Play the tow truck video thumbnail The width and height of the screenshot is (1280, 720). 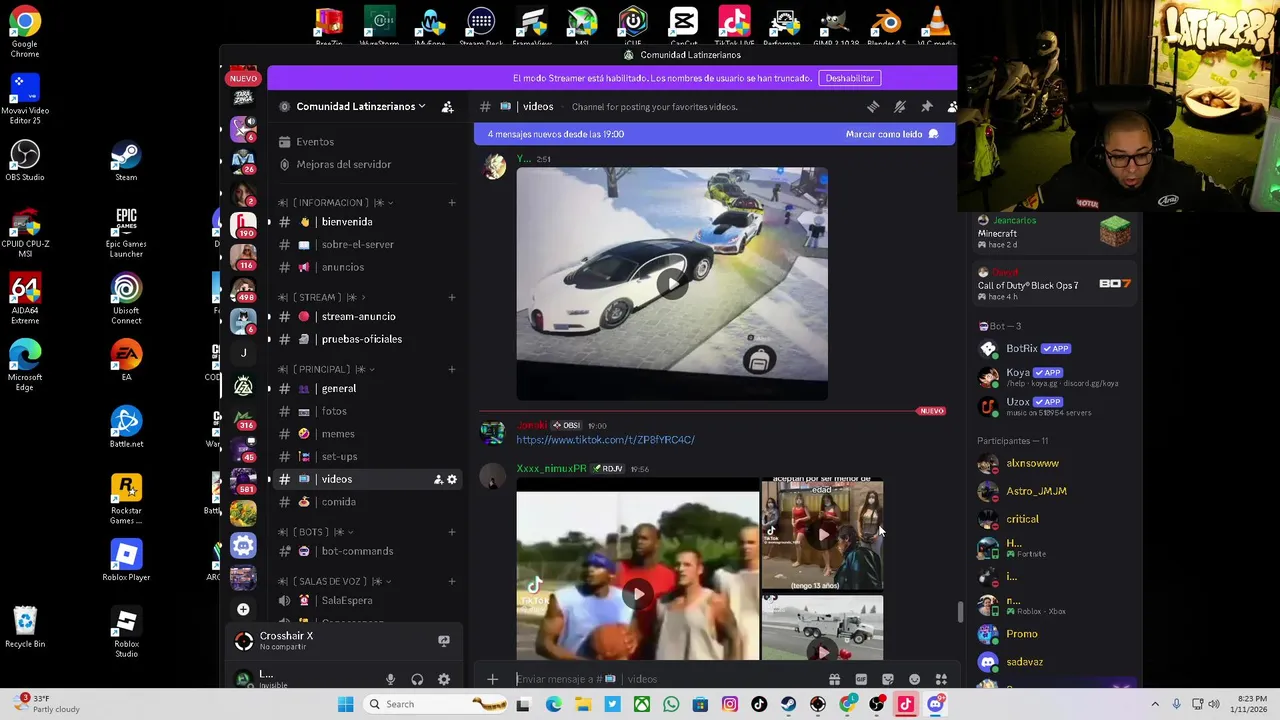(822, 652)
